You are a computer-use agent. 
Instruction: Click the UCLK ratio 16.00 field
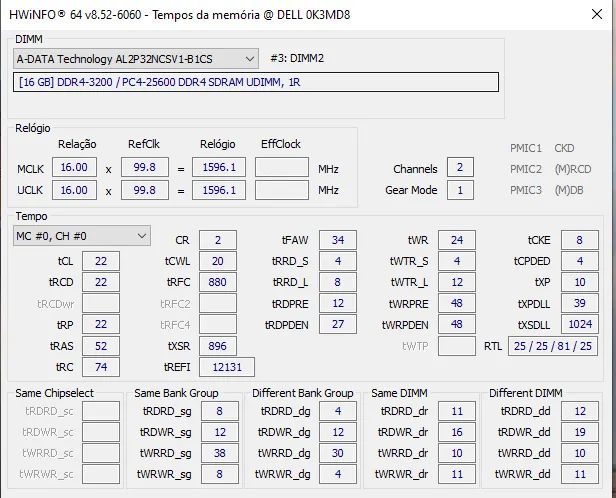coord(74,190)
